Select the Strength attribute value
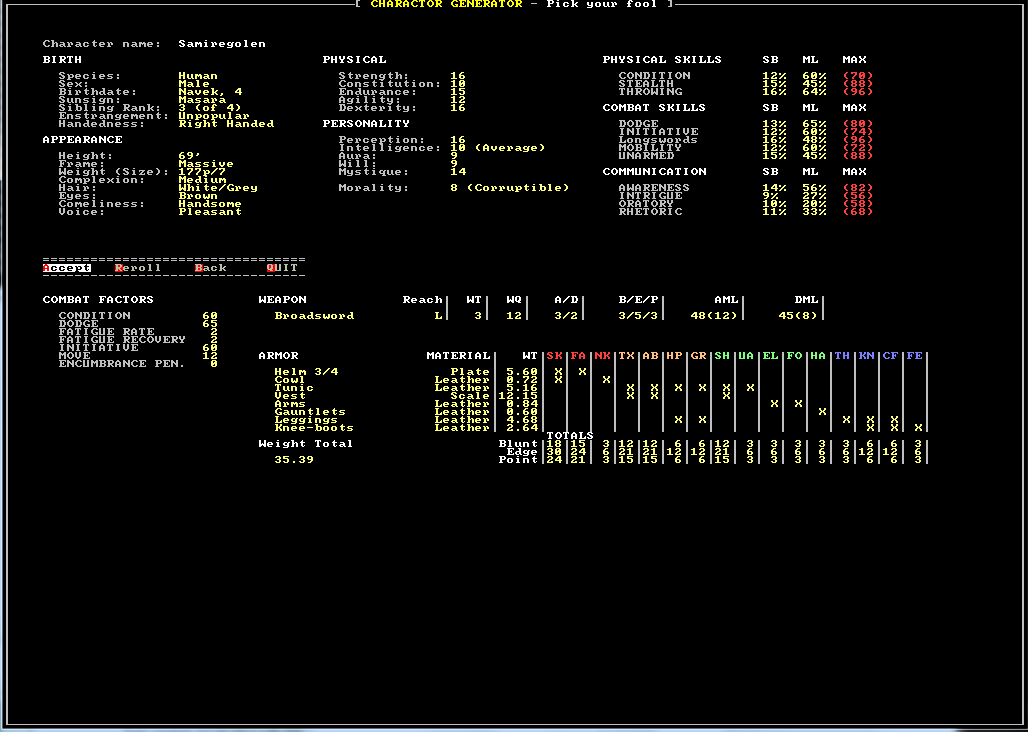This screenshot has width=1028, height=732. tap(457, 75)
